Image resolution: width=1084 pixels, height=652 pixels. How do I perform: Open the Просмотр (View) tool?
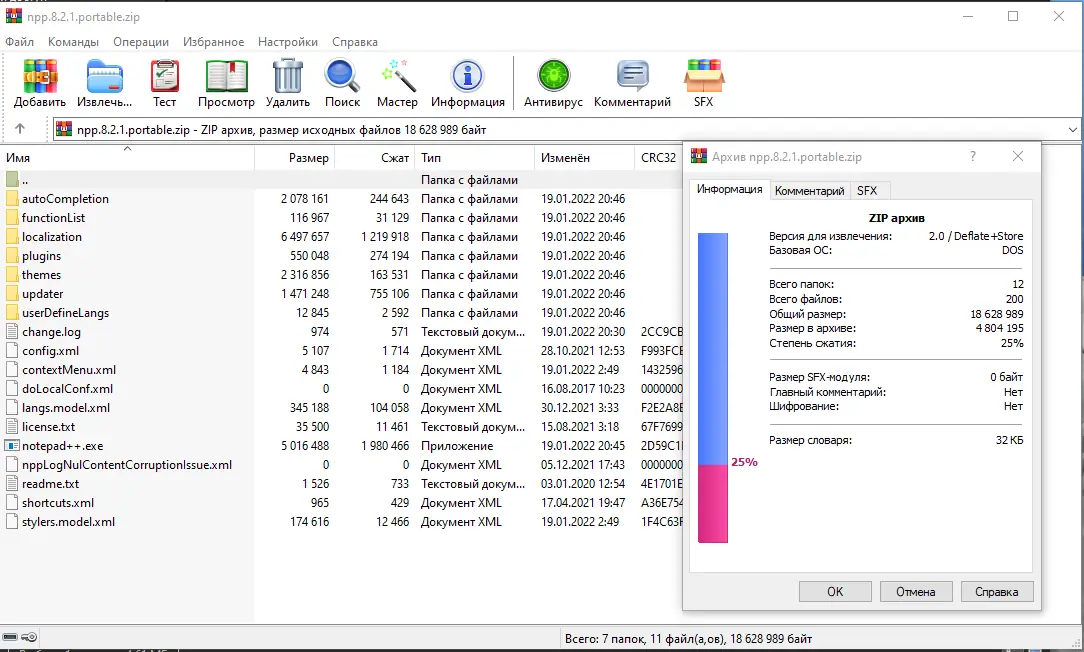click(x=226, y=76)
